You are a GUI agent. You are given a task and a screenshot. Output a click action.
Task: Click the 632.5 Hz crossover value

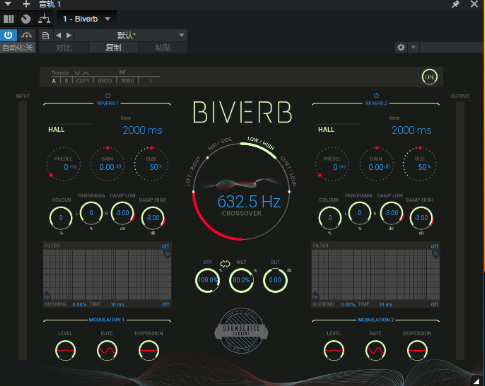(249, 201)
